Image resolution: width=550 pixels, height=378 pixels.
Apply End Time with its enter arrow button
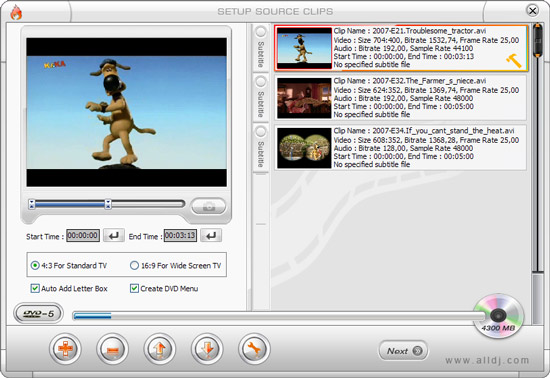211,236
